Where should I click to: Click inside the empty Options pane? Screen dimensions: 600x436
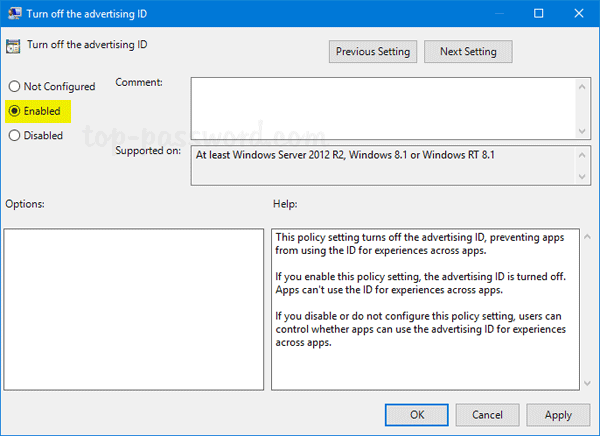(133, 308)
